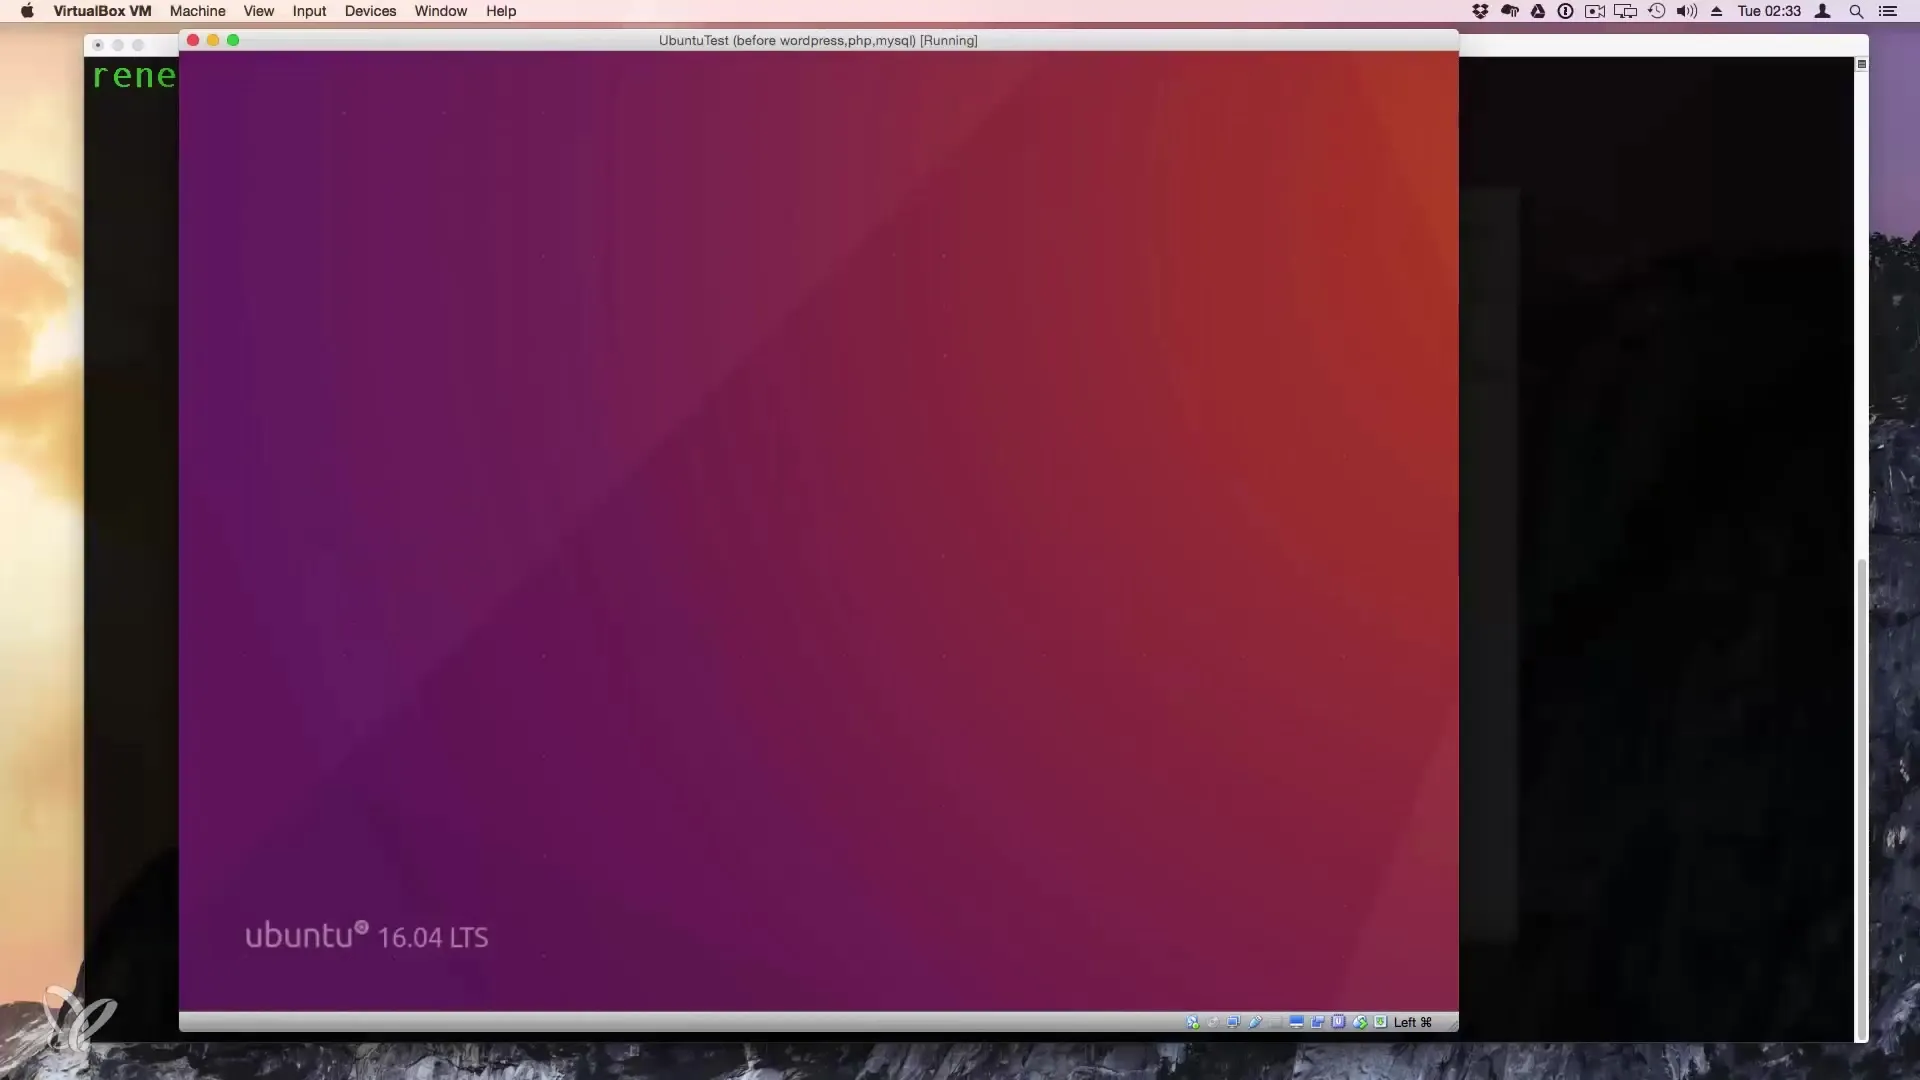Open the Help menu

(x=501, y=11)
